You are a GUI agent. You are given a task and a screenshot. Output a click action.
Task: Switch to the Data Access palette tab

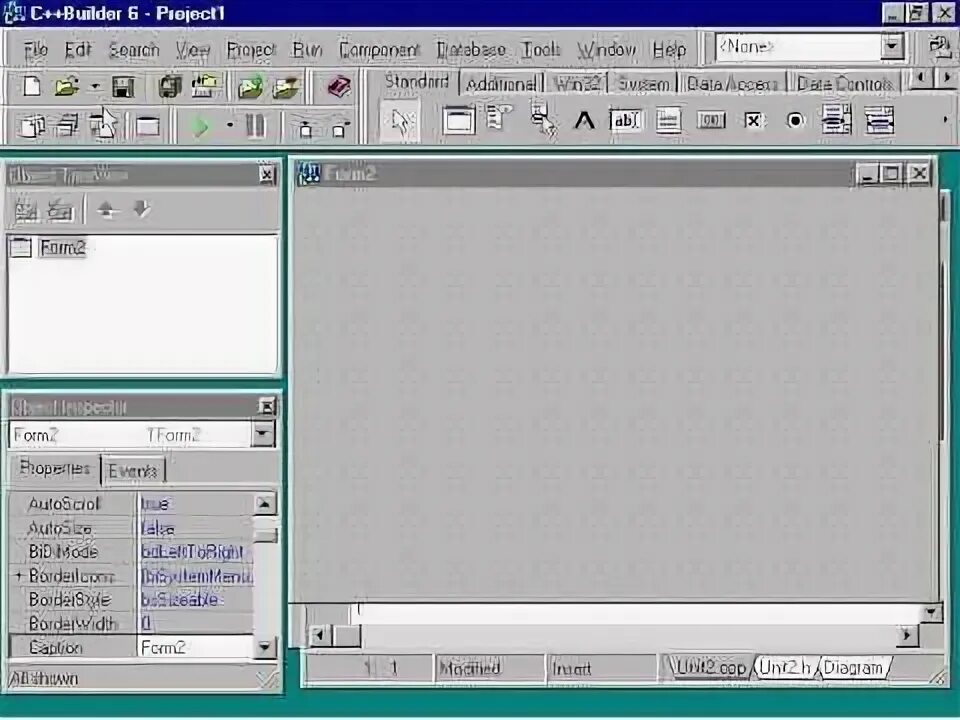732,84
